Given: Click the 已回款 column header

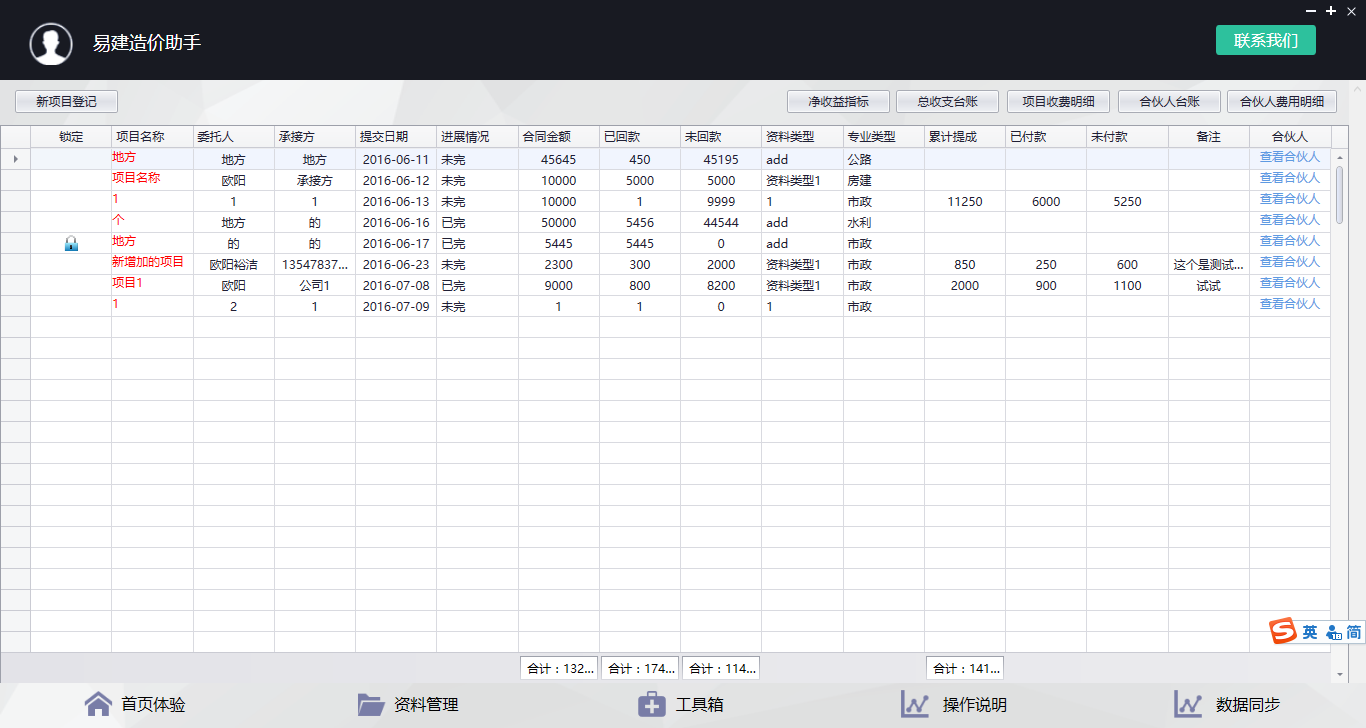Looking at the screenshot, I should pos(640,137).
